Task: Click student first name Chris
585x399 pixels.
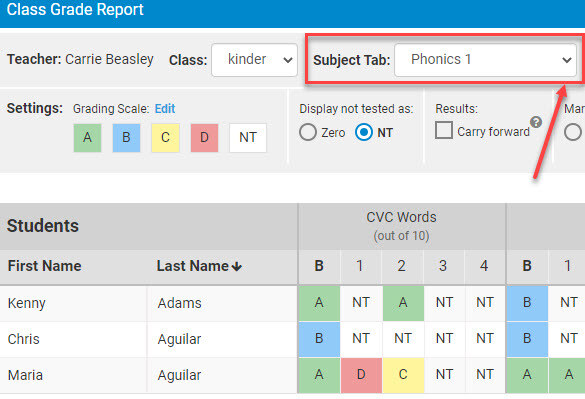Action: click(24, 339)
